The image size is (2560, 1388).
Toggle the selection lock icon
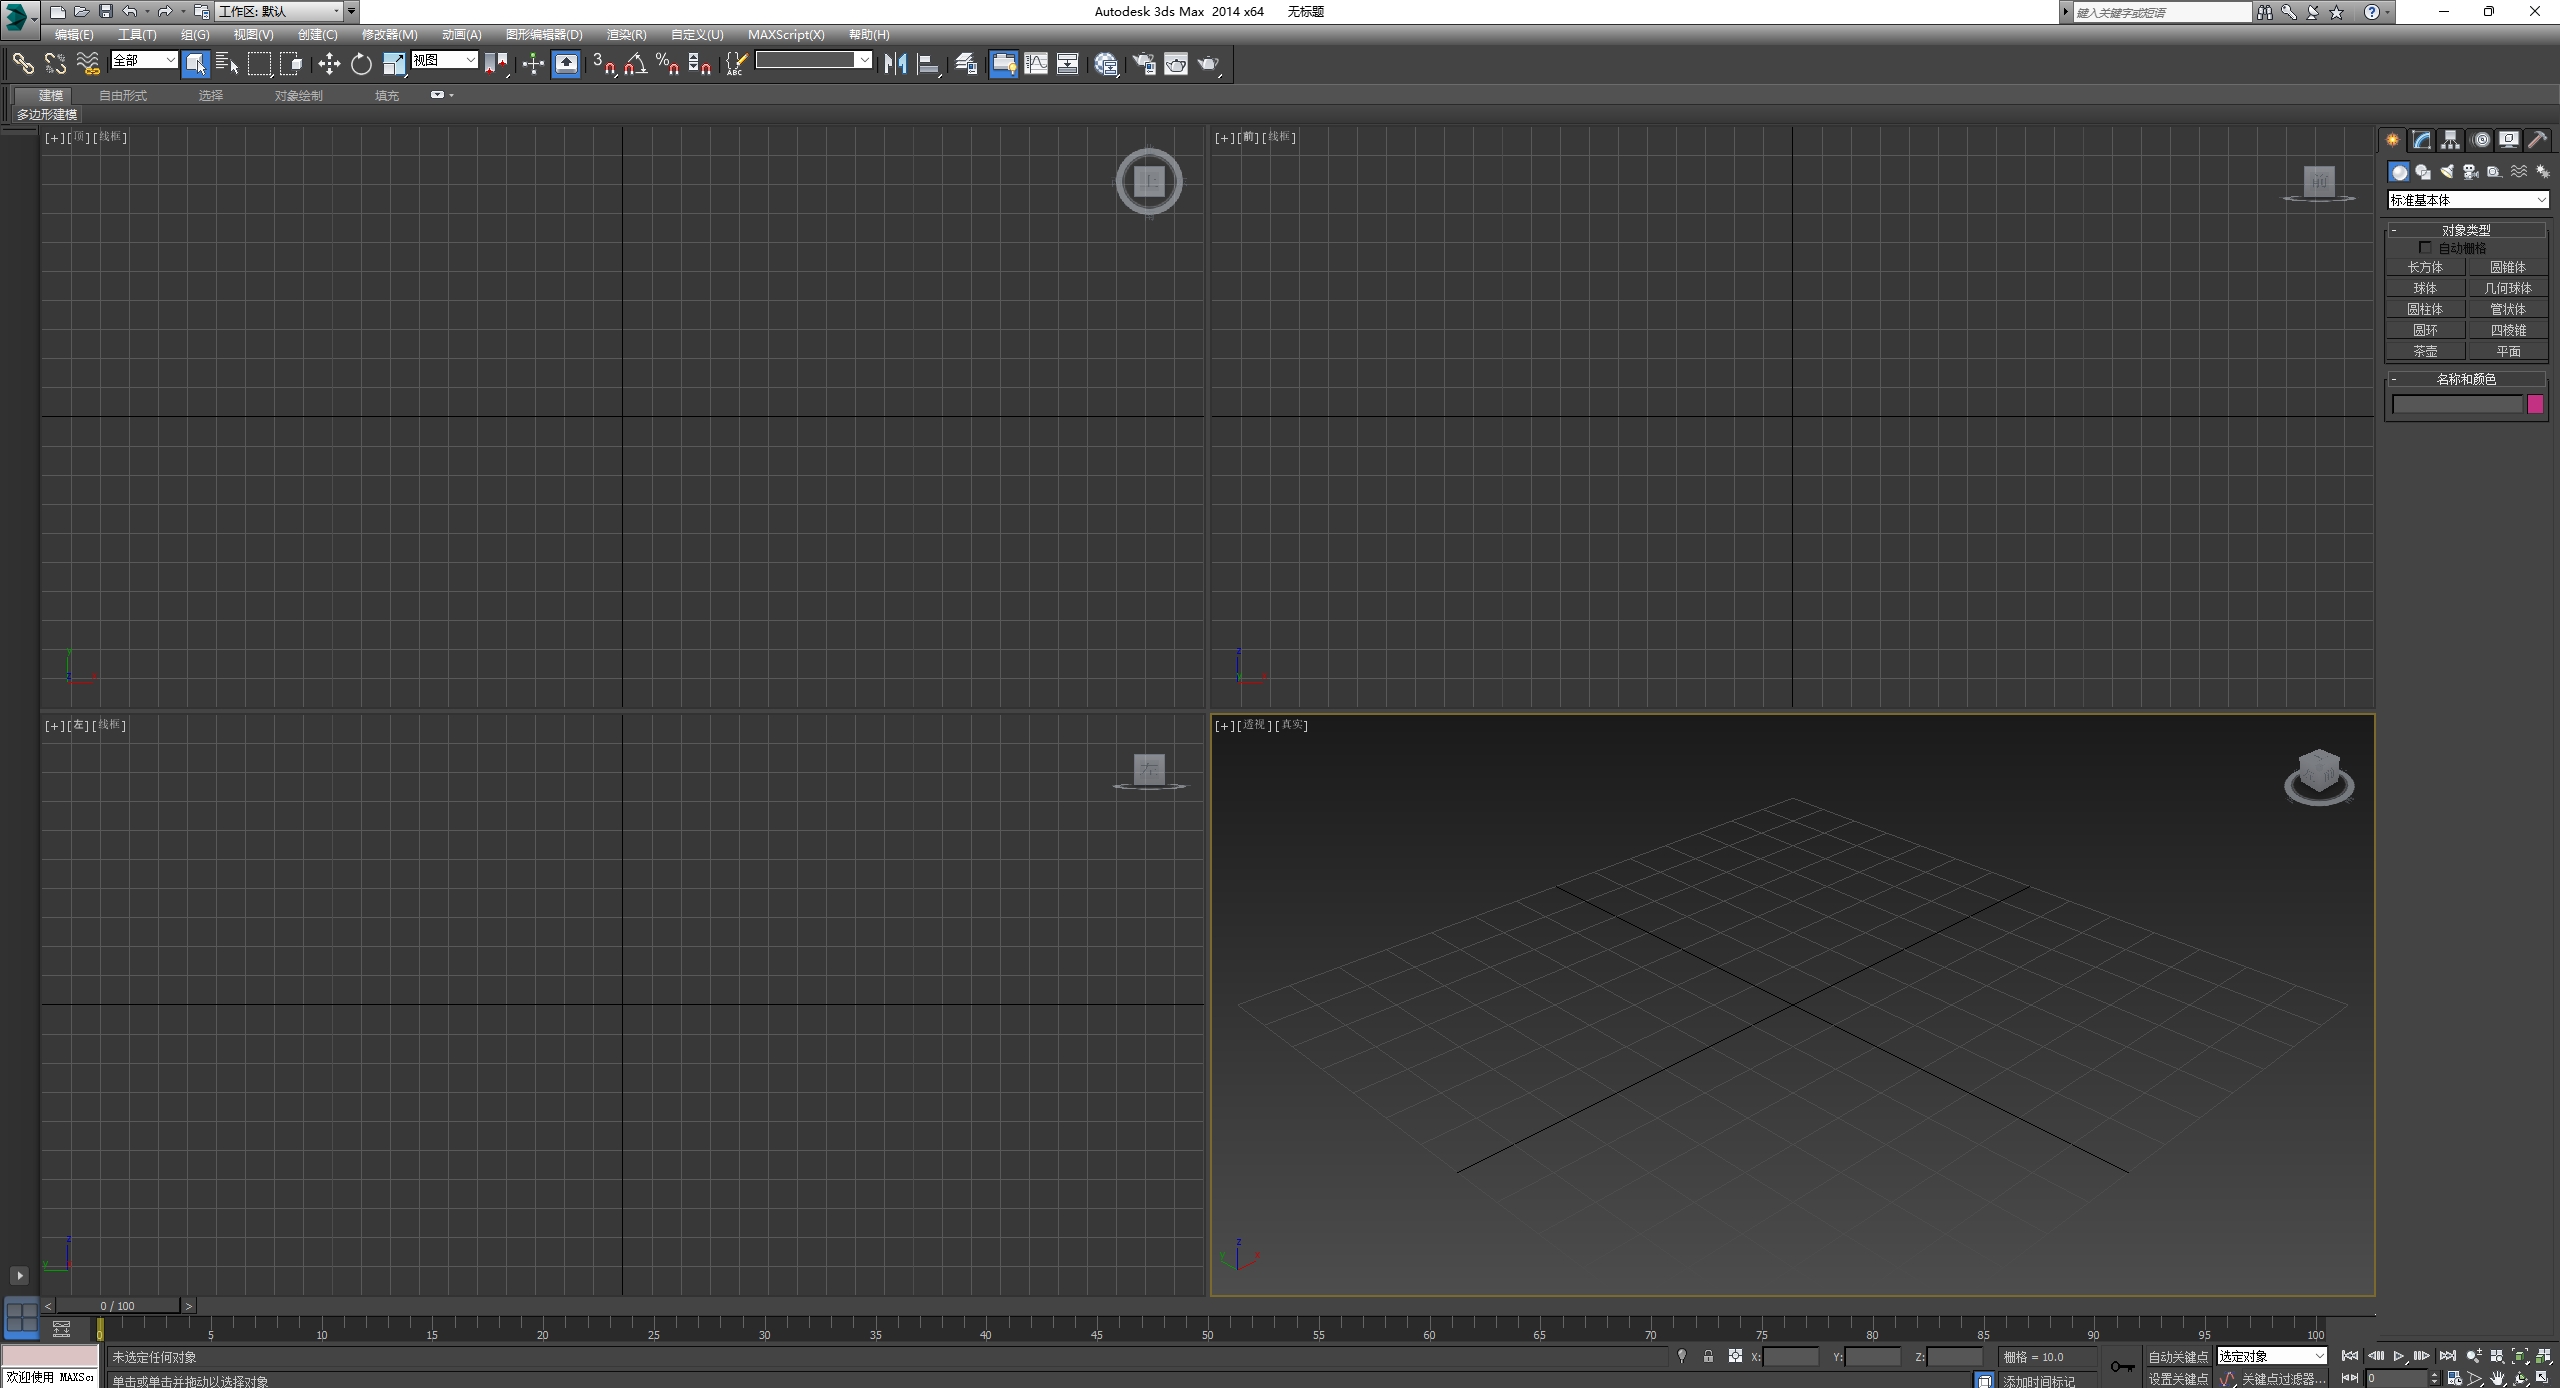pos(1708,1357)
